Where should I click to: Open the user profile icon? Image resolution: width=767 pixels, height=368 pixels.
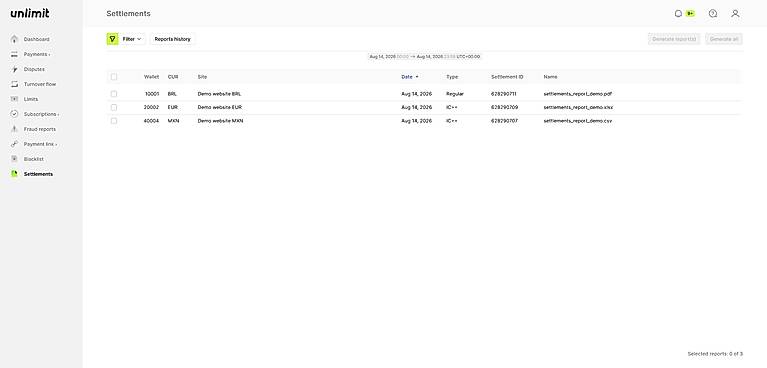point(735,14)
